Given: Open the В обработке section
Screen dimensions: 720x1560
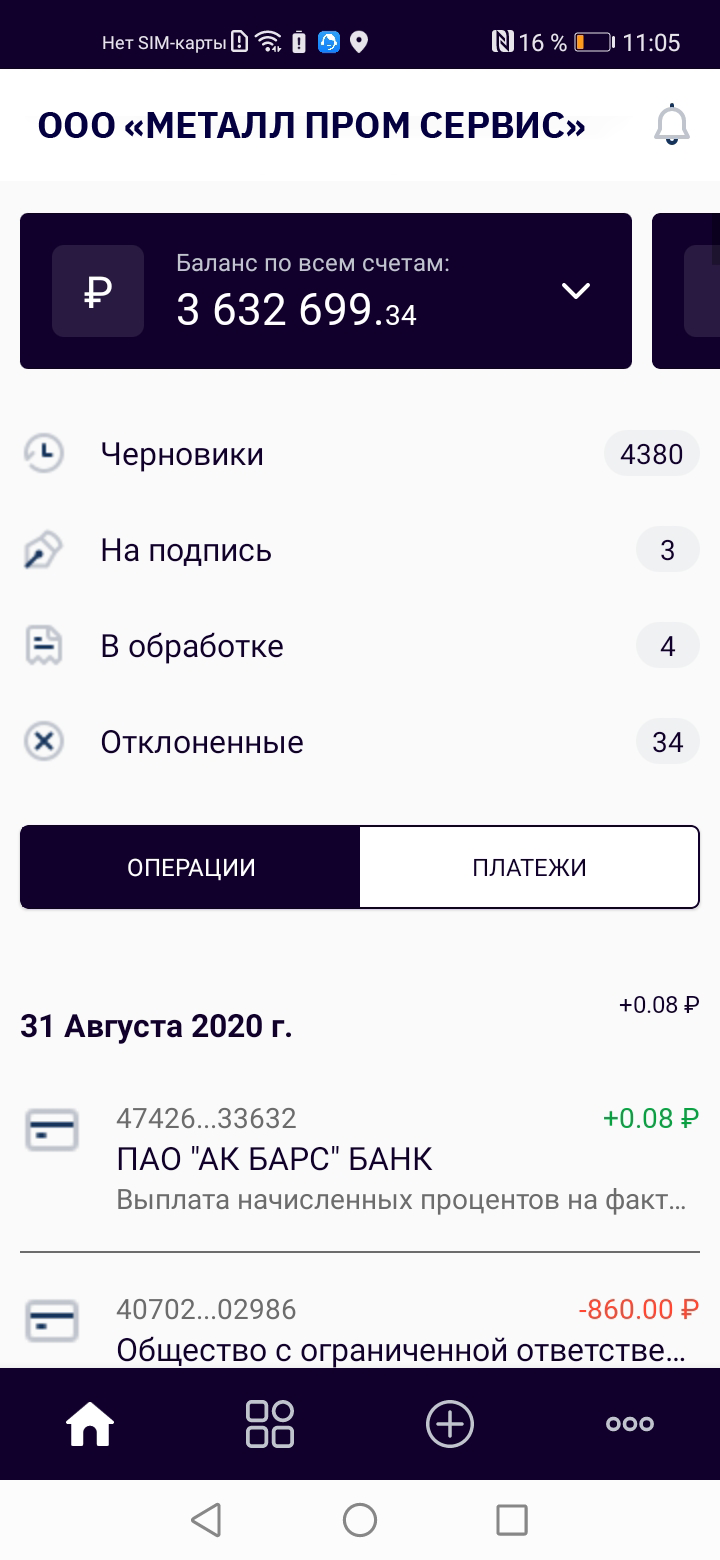Looking at the screenshot, I should tap(192, 647).
